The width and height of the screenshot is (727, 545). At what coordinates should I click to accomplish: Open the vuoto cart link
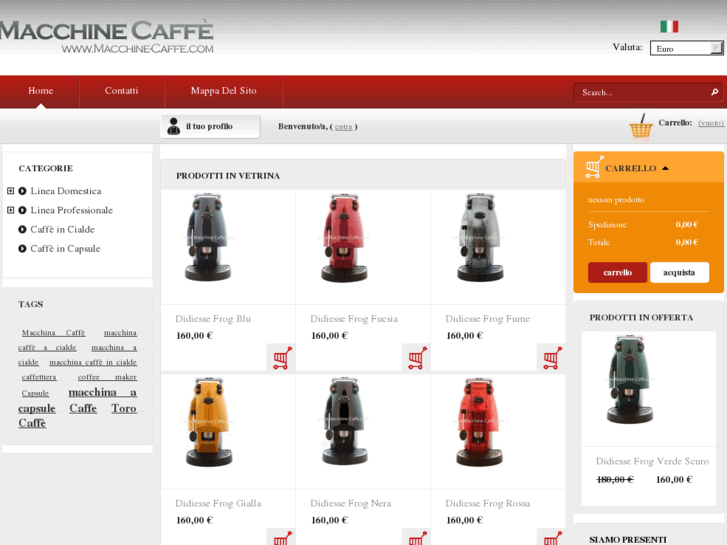(711, 123)
